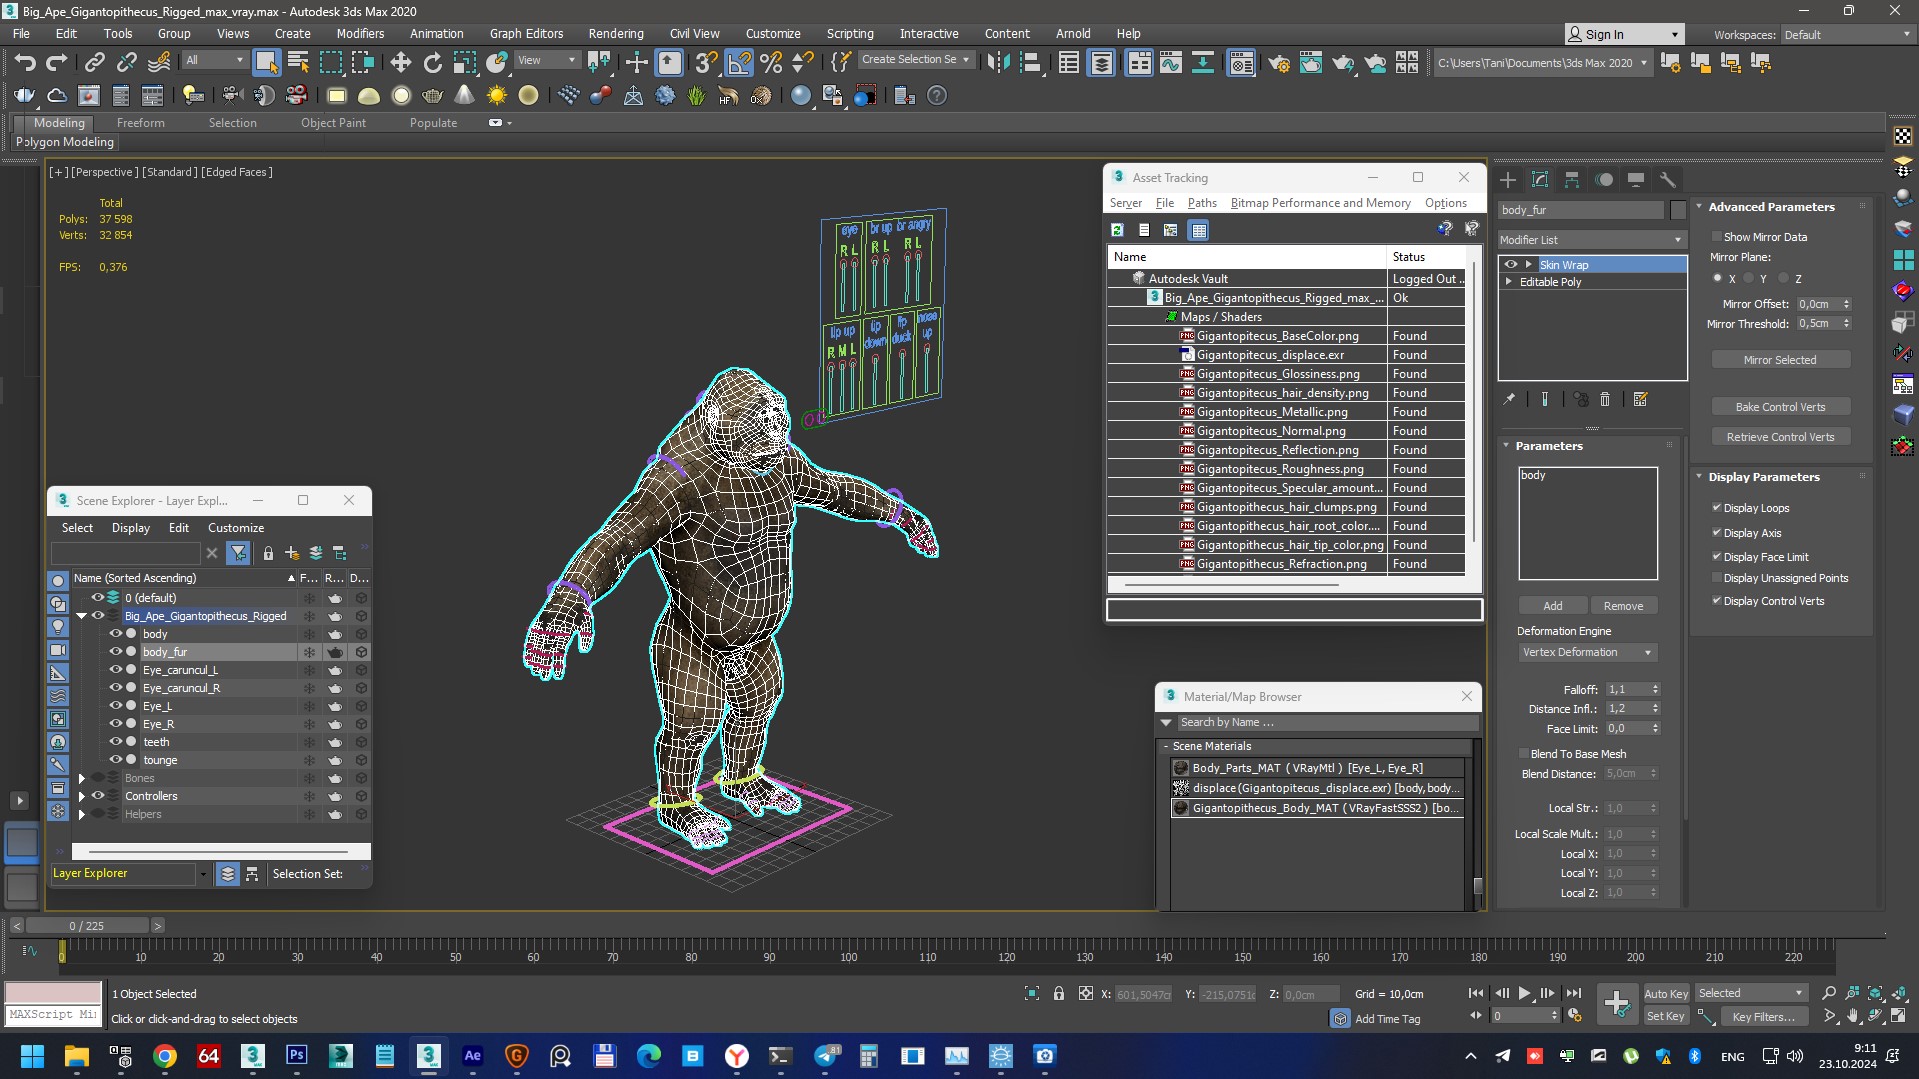1919x1079 pixels.
Task: Enable Blend To Base Mesh checkbox
Action: coord(1524,754)
